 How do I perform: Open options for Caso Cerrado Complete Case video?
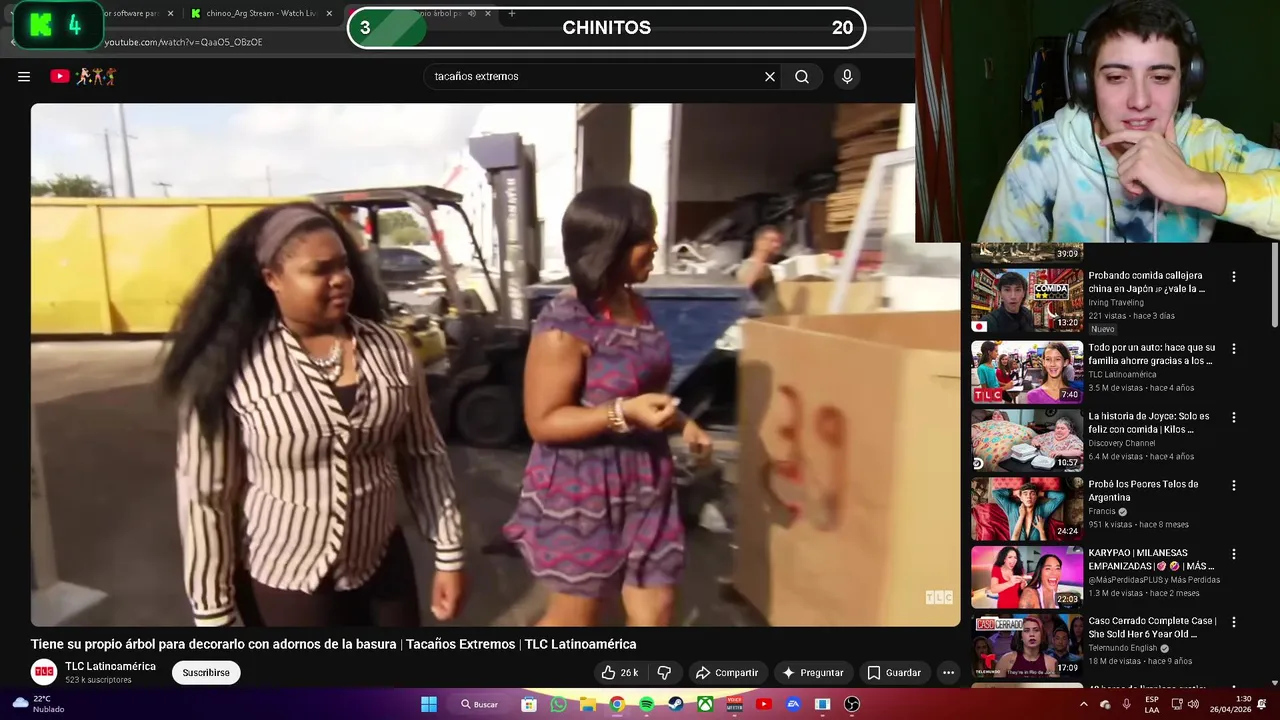pyautogui.click(x=1233, y=622)
